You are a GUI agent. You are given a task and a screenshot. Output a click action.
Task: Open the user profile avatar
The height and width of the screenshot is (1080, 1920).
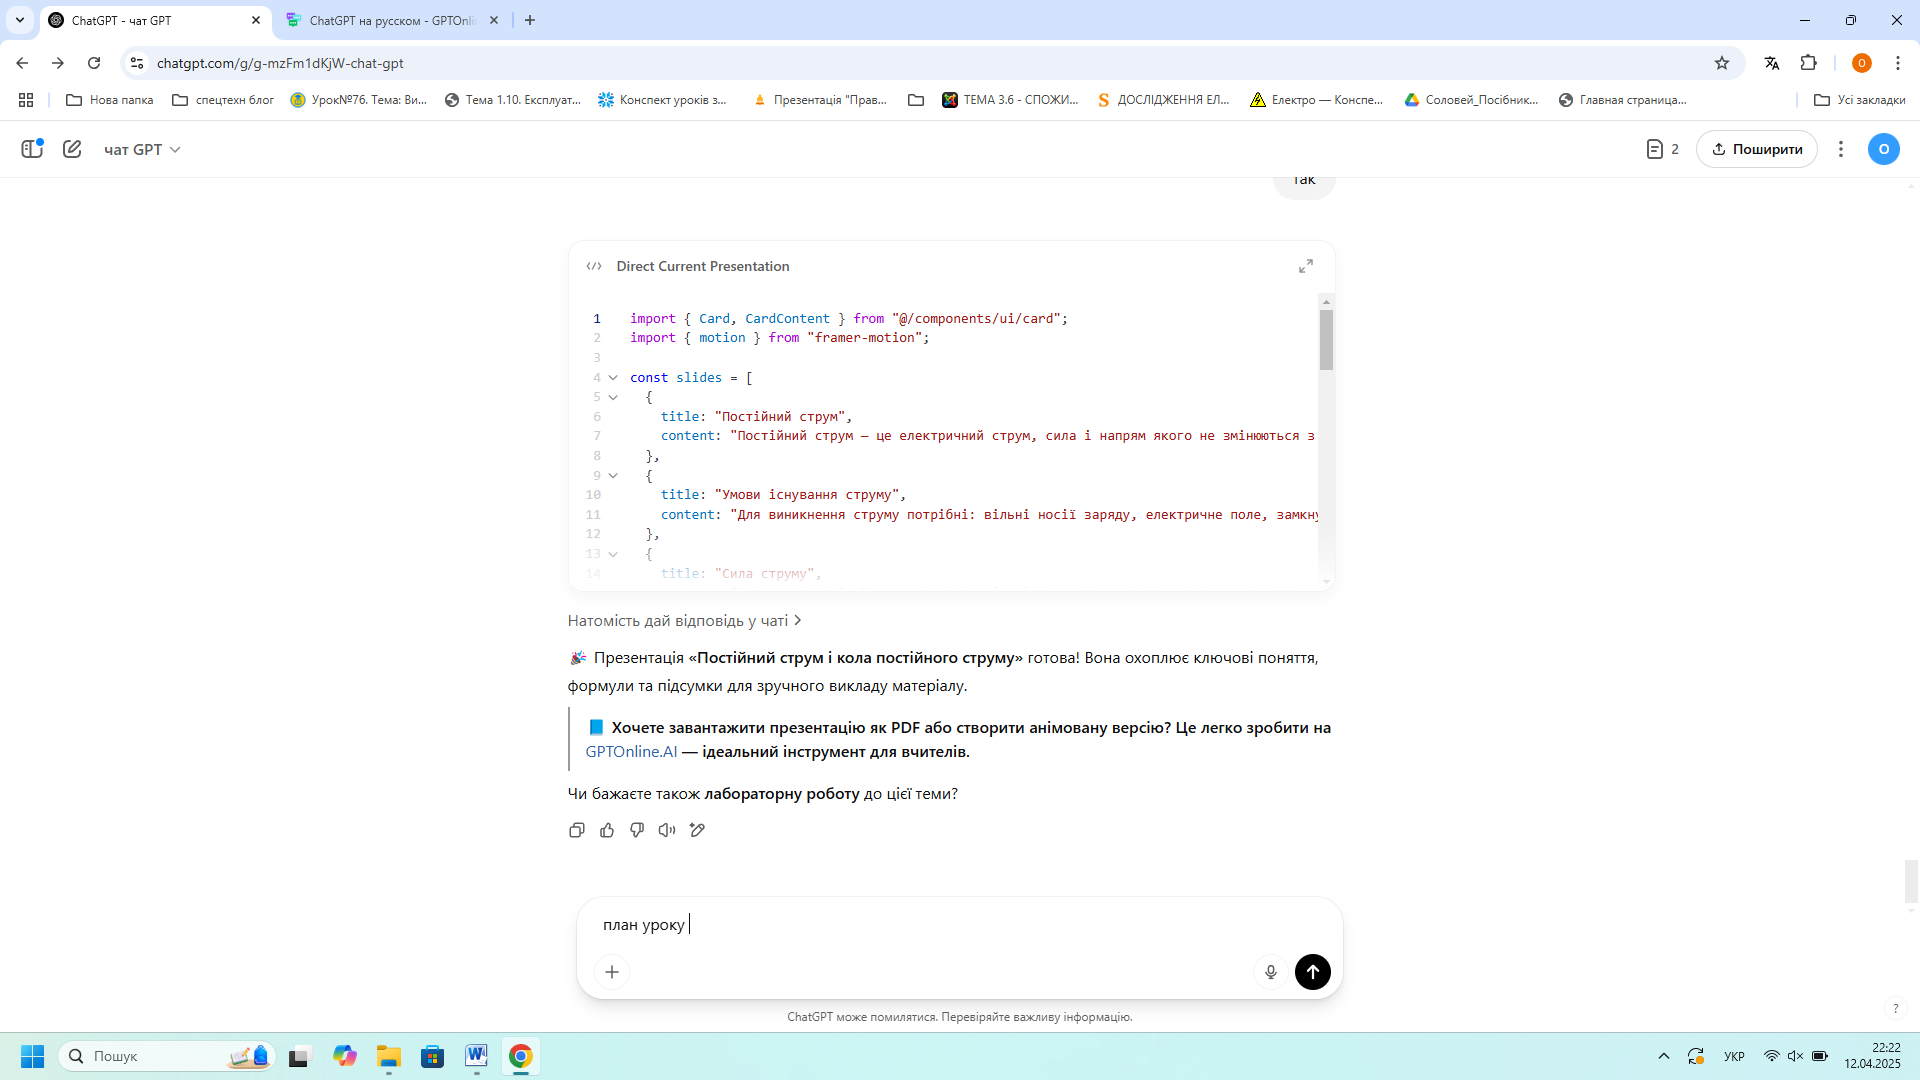tap(1884, 149)
